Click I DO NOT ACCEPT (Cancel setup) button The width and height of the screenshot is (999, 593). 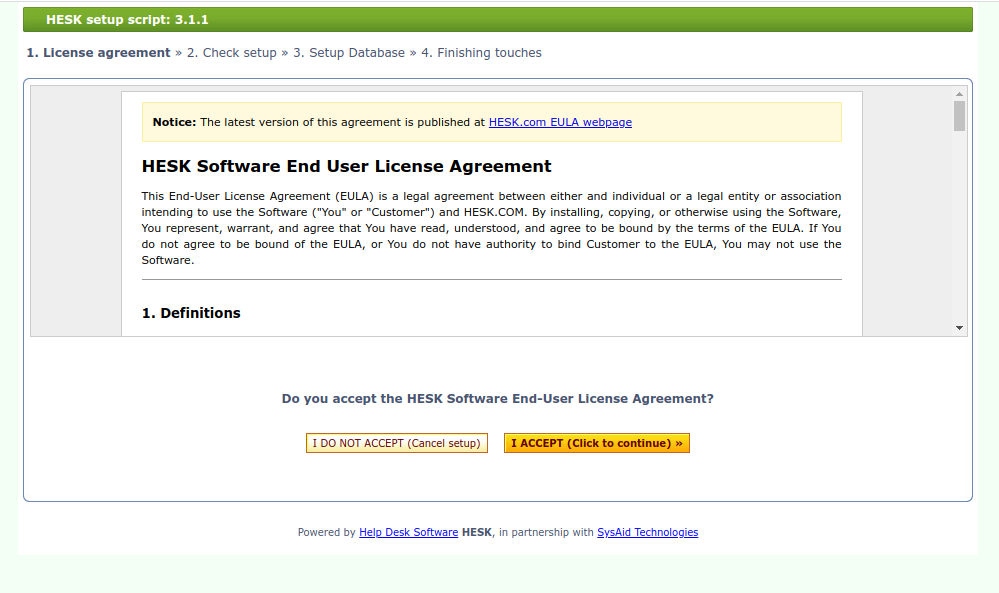tap(396, 443)
